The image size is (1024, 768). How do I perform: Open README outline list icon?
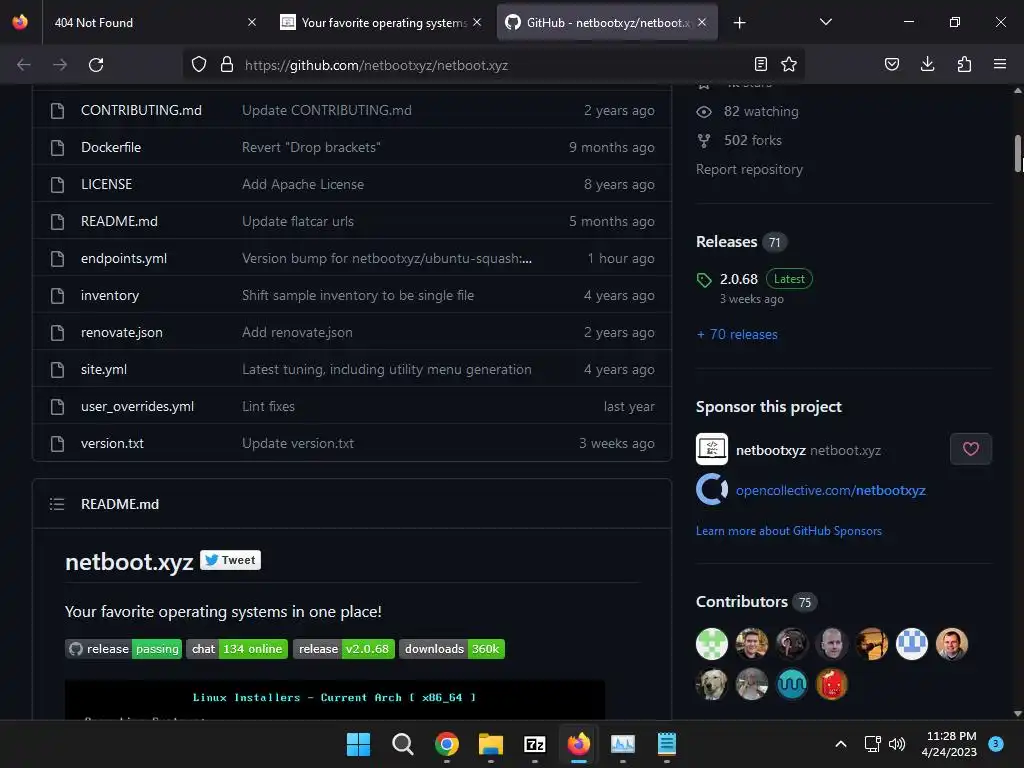57,504
